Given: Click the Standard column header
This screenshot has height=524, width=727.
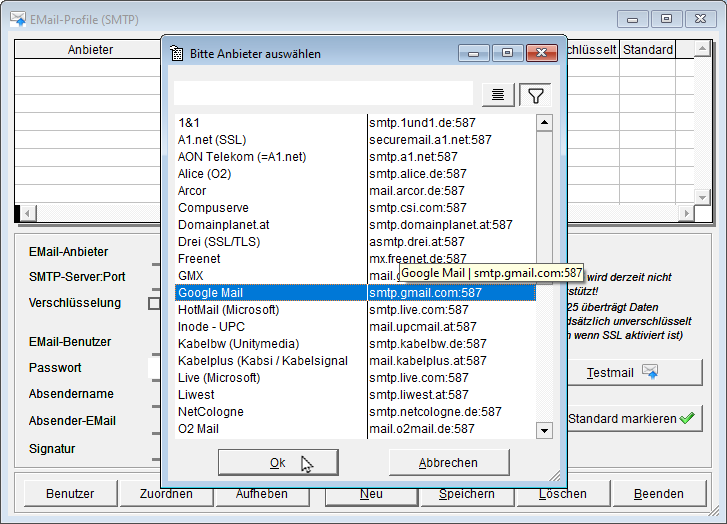Looking at the screenshot, I should click(648, 50).
